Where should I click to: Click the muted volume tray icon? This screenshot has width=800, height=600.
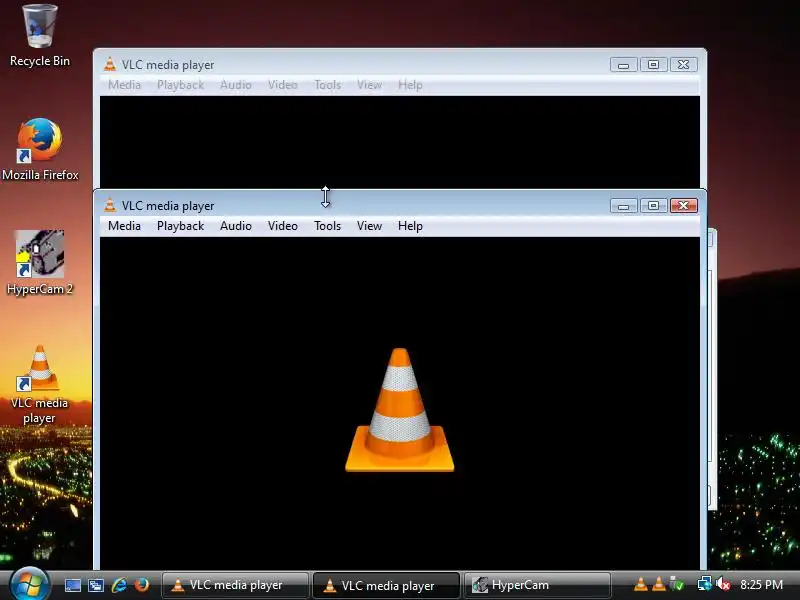click(x=723, y=584)
